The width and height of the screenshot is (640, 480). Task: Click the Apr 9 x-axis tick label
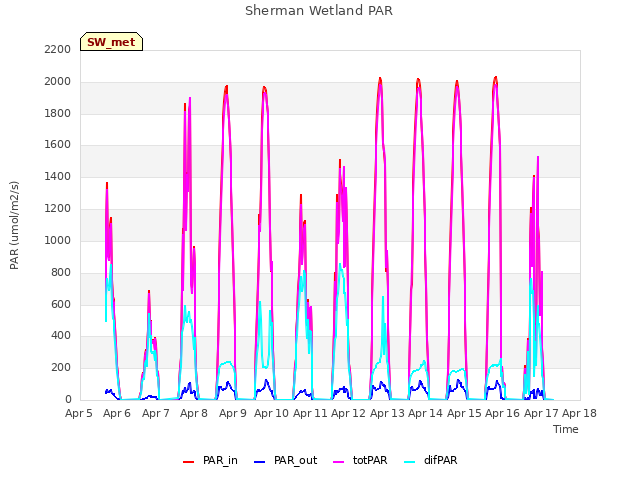click(233, 413)
